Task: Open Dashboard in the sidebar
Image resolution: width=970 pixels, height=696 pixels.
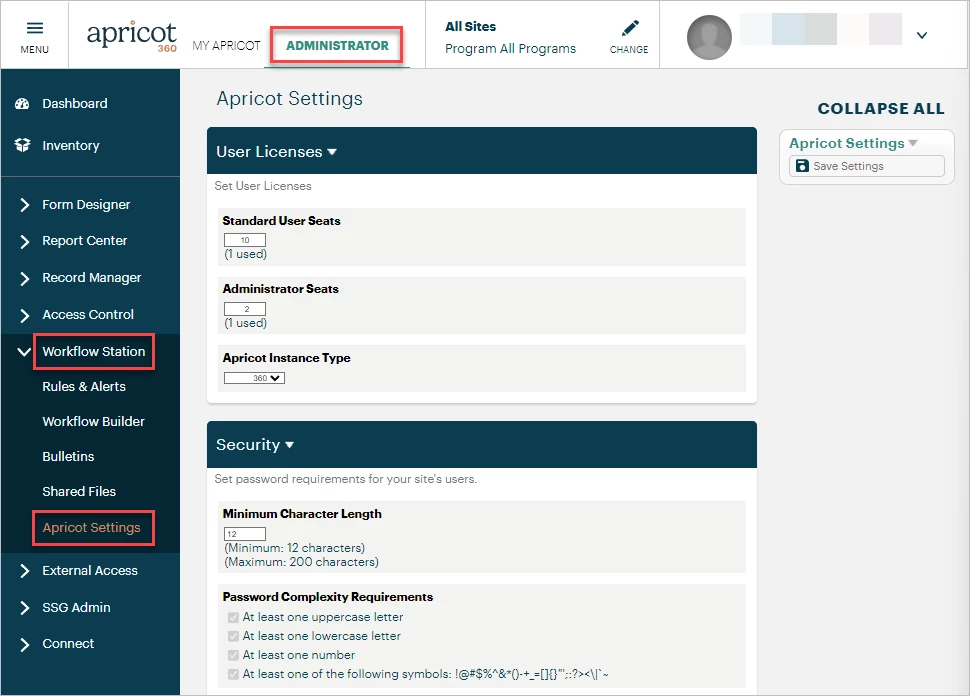Action: pos(75,103)
